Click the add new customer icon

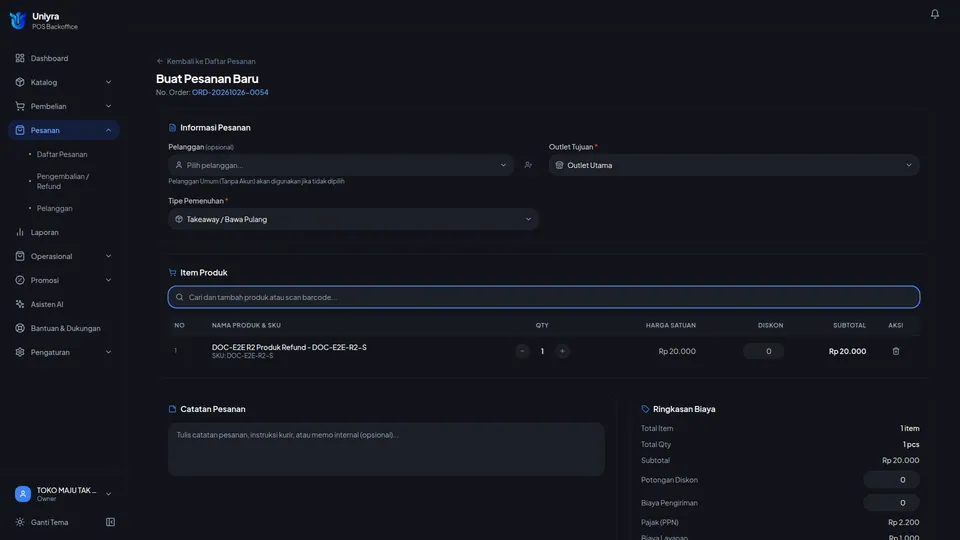click(528, 165)
